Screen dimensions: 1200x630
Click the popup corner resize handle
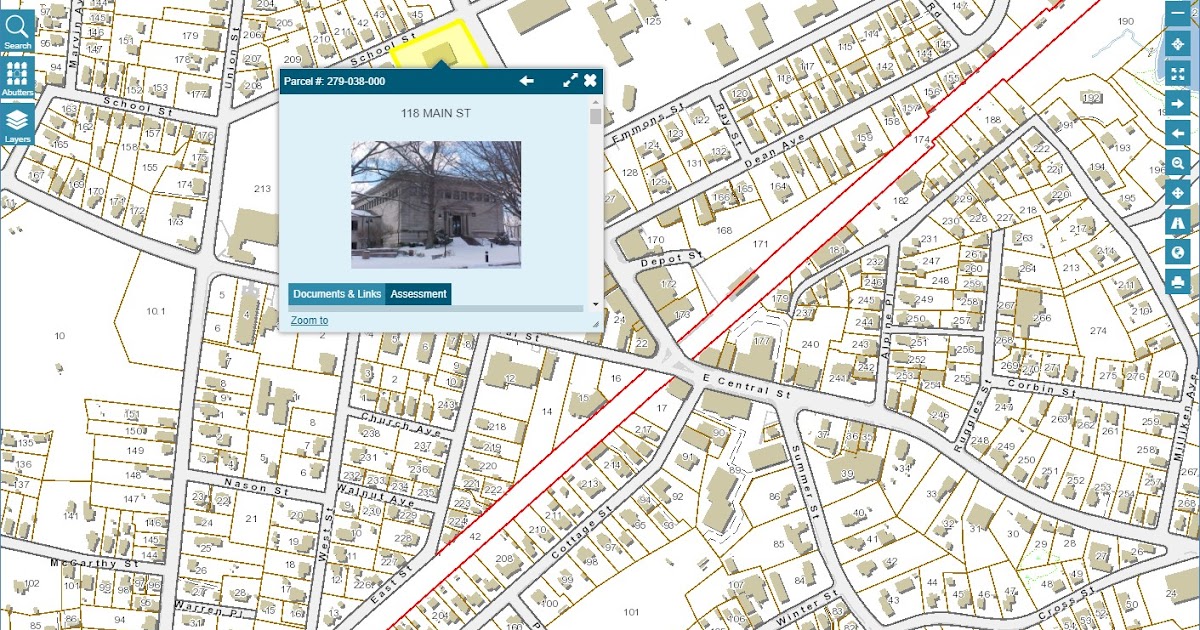[x=595, y=323]
